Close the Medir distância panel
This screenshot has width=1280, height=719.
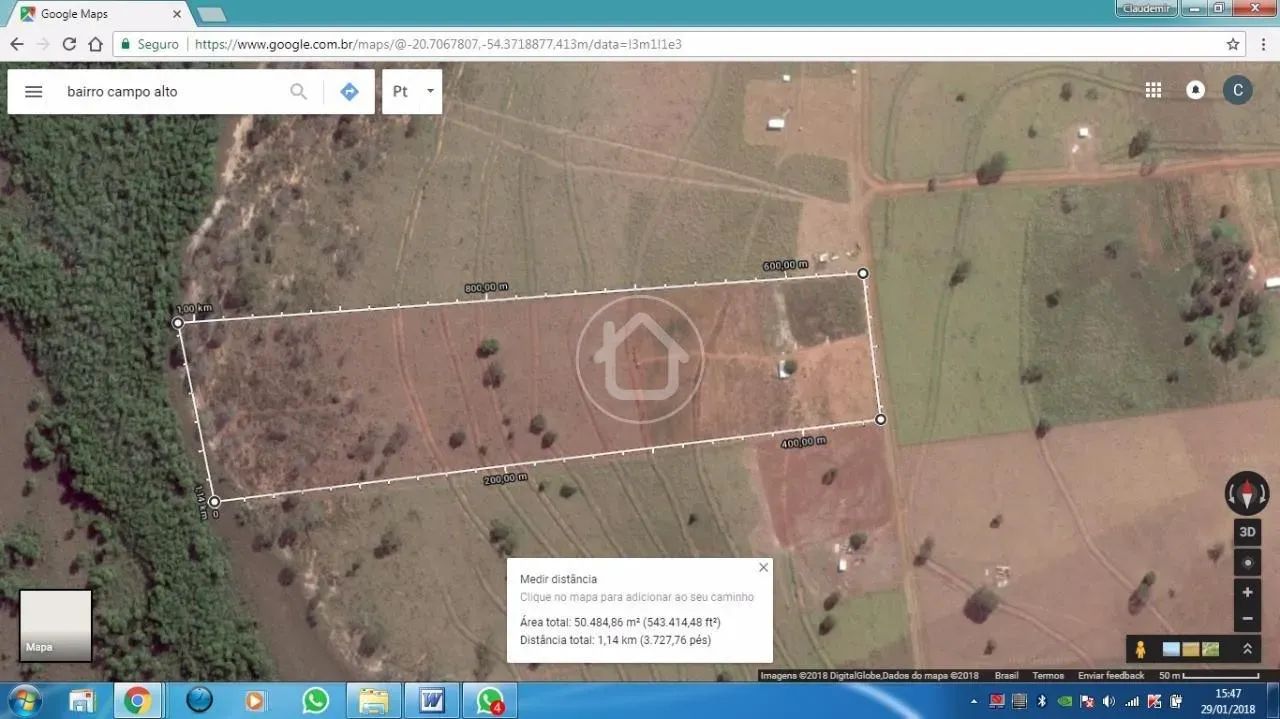[764, 567]
